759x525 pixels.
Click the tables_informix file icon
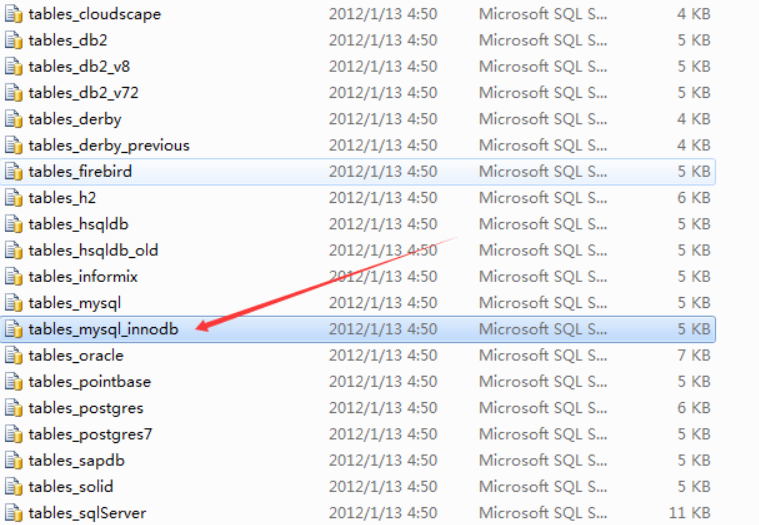[14, 276]
